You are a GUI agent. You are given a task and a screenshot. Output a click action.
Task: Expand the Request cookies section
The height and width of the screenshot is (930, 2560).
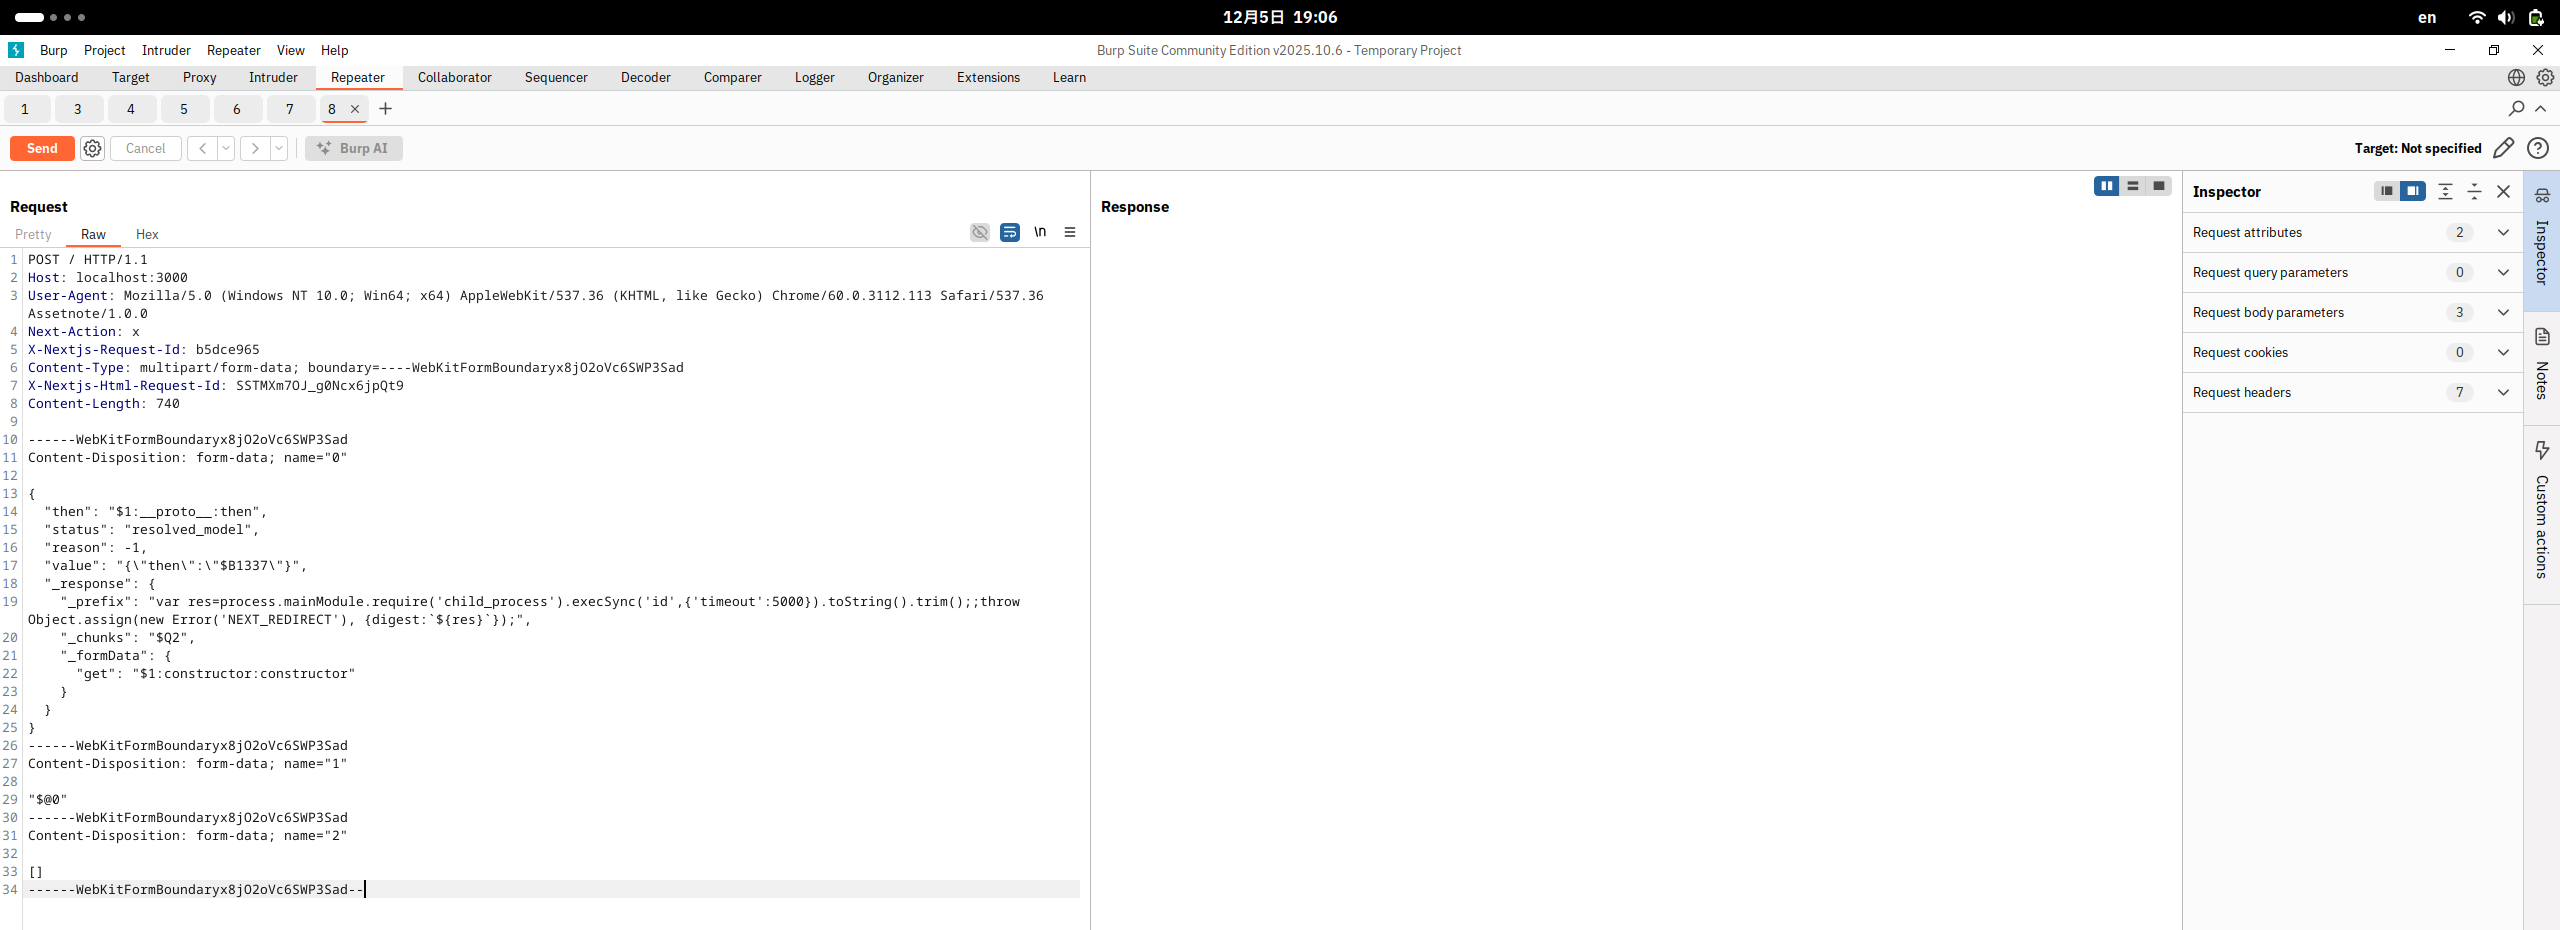2504,352
